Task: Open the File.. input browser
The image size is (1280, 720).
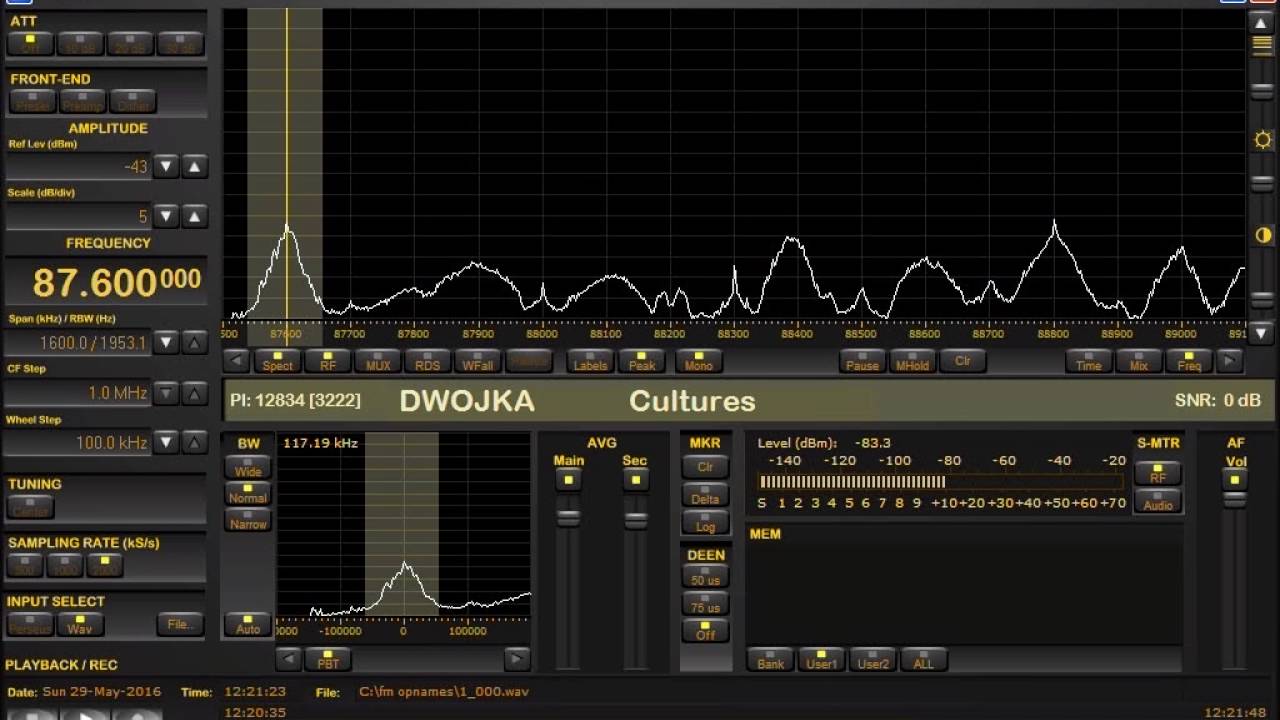Action: pyautogui.click(x=180, y=624)
